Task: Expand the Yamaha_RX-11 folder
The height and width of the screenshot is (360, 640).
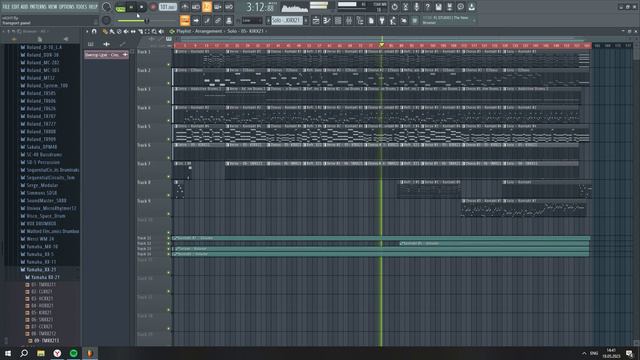Action: (x=38, y=262)
